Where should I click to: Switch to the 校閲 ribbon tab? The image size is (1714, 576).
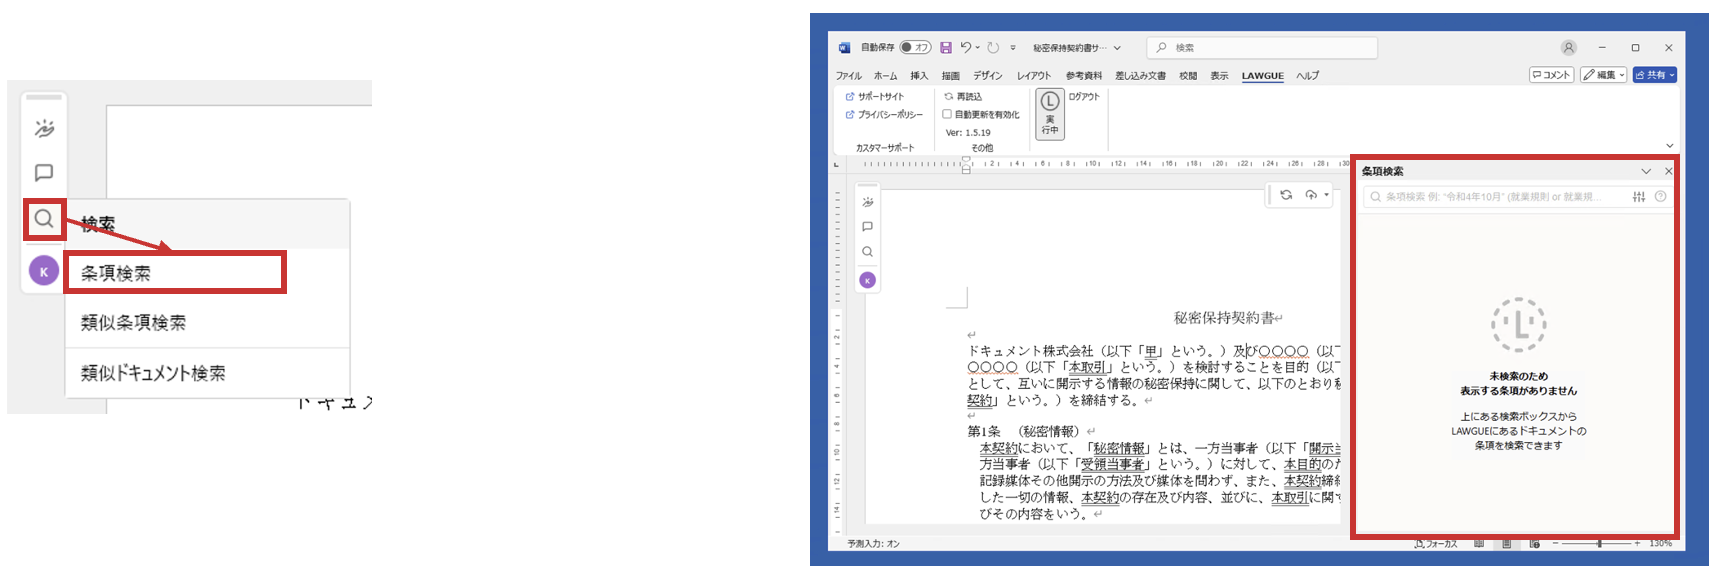(x=1188, y=76)
